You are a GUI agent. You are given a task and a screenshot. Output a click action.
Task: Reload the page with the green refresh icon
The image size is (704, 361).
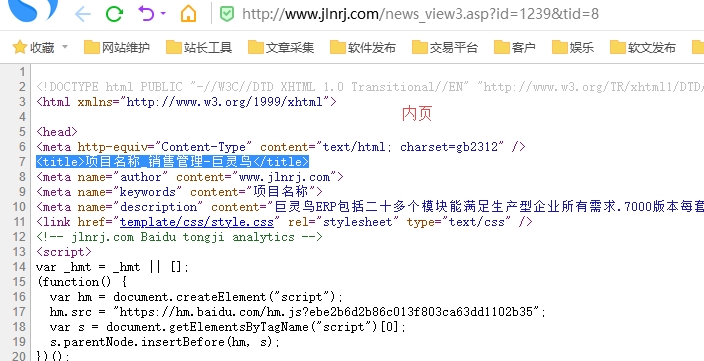pyautogui.click(x=114, y=14)
